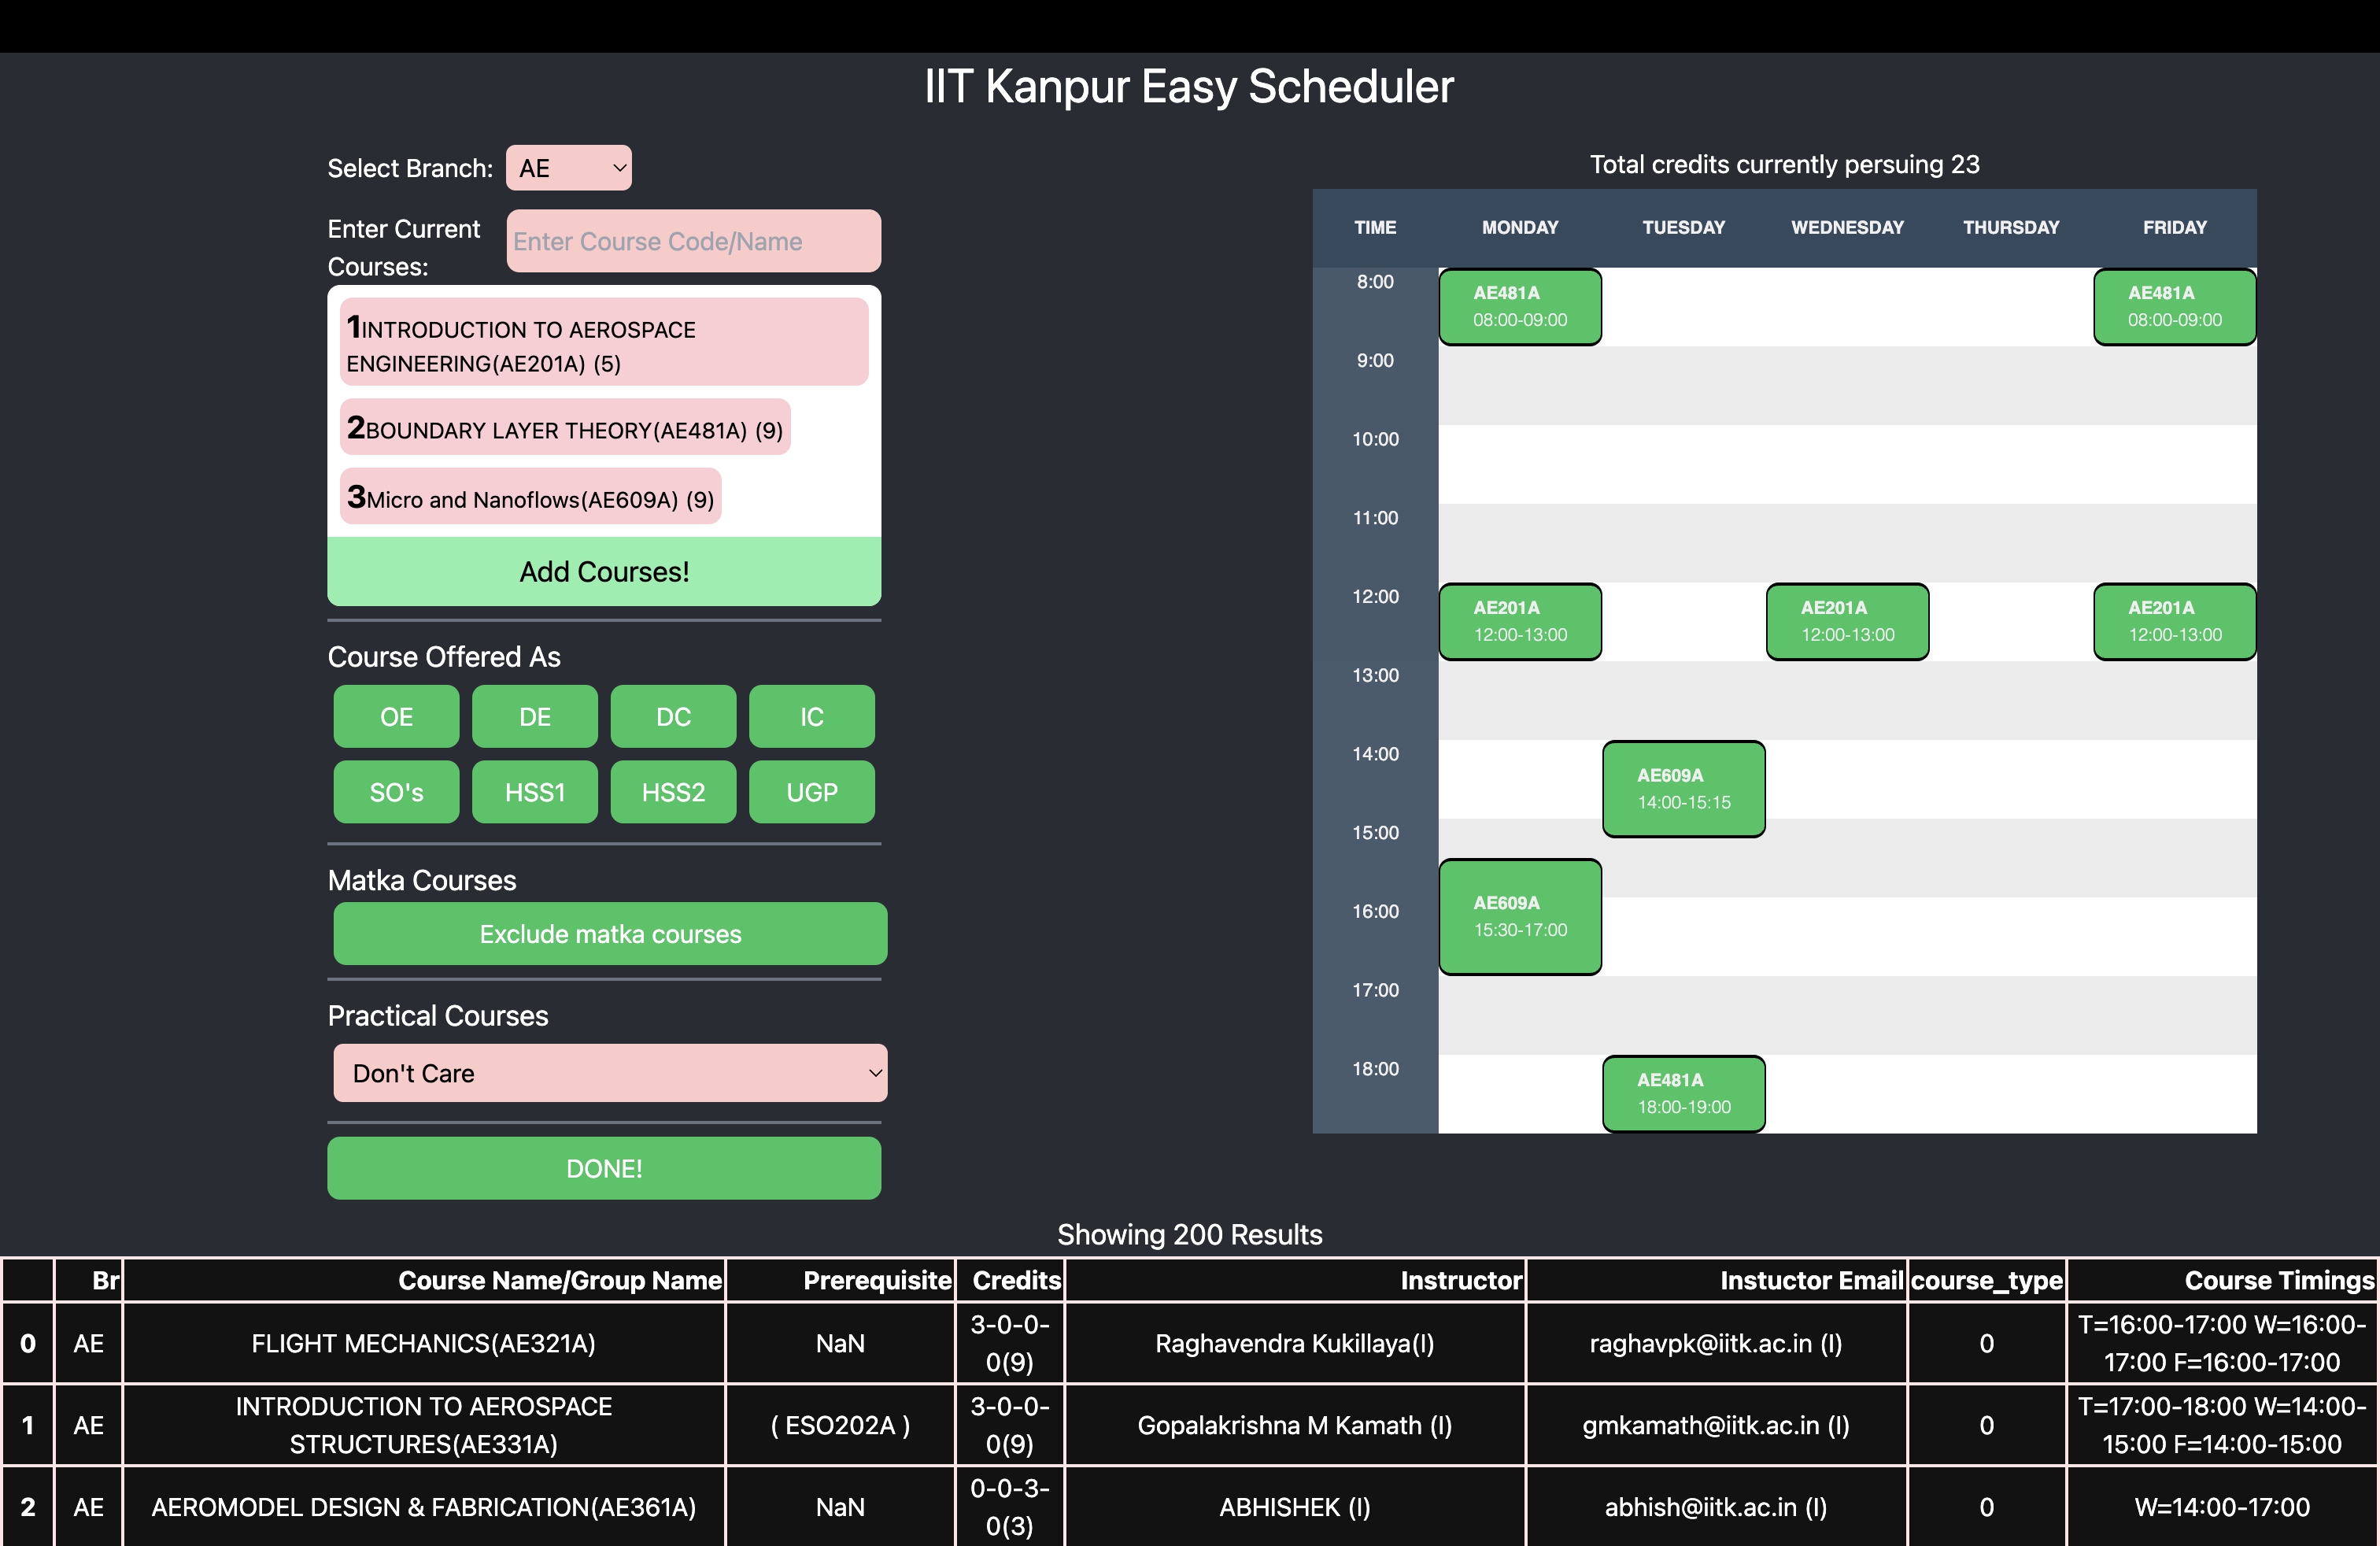This screenshot has height=1546, width=2380.
Task: Select the FLIGHT MECHANICS(AE321A) course cell
Action: coord(424,1343)
